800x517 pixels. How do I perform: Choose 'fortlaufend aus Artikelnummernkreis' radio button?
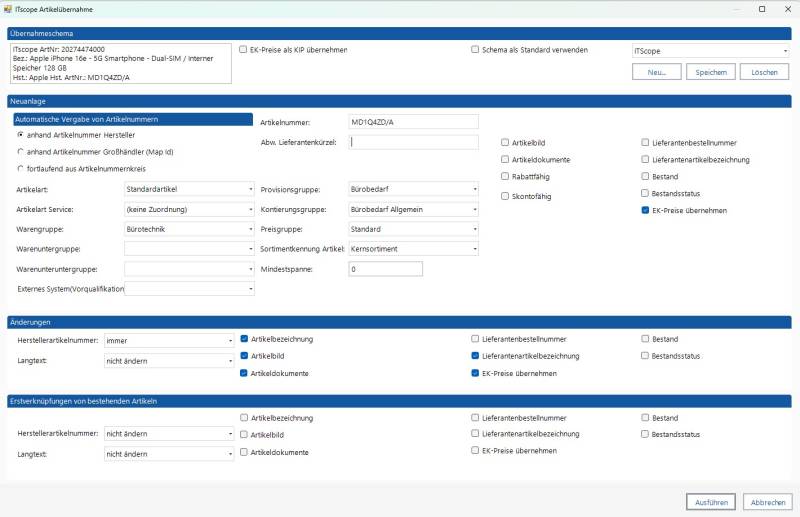click(x=21, y=169)
